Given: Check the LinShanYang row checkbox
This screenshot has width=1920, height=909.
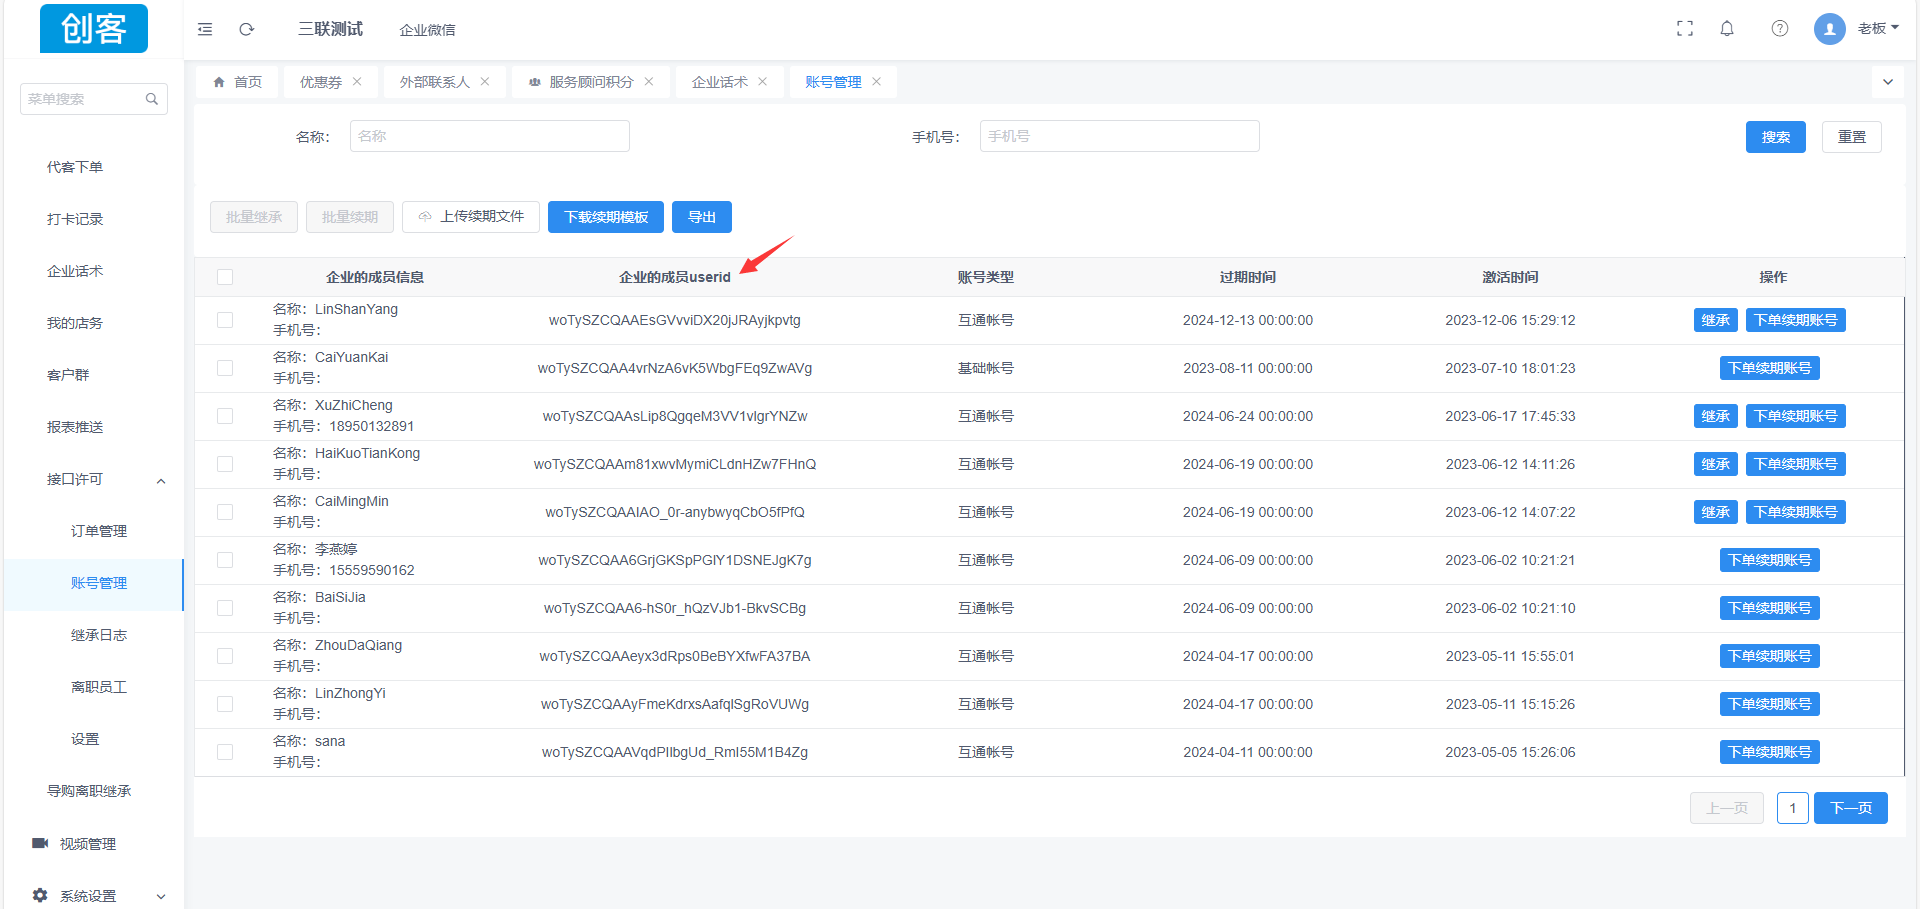Looking at the screenshot, I should (x=225, y=320).
